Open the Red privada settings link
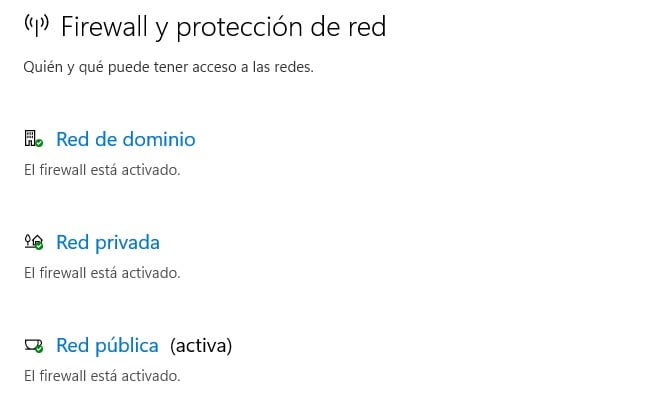 pyautogui.click(x=107, y=242)
